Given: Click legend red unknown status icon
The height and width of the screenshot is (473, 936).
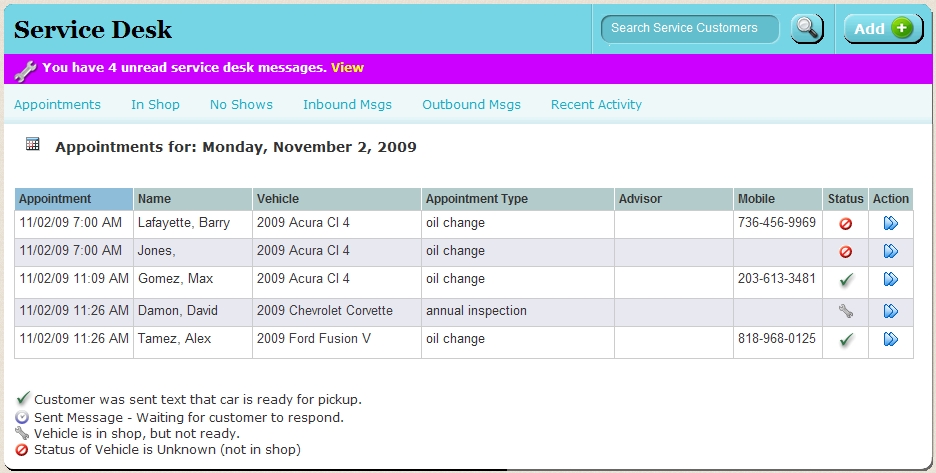Looking at the screenshot, I should [22, 450].
